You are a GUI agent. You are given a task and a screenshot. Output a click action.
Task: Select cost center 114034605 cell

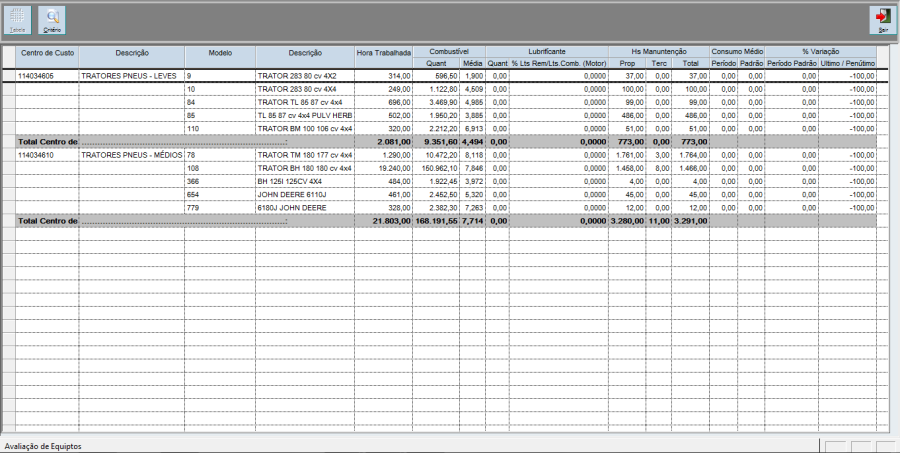[x=47, y=76]
